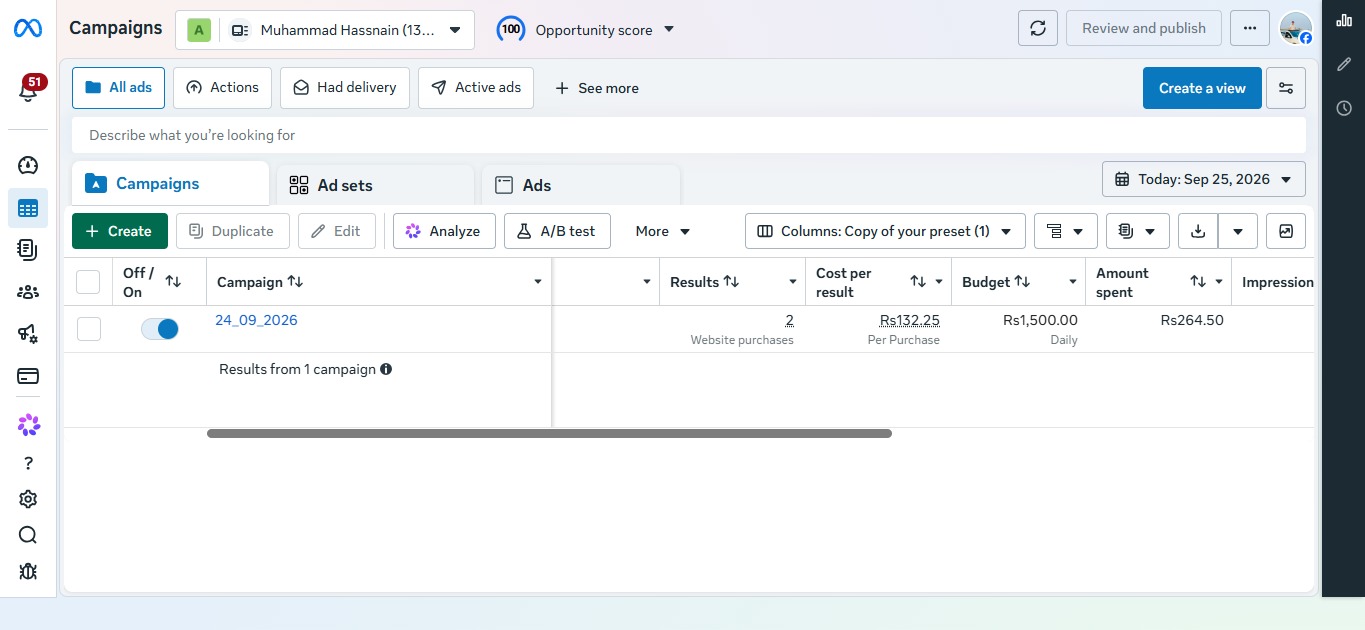
Task: Open the edit pencil icon at right
Action: [x=1344, y=64]
